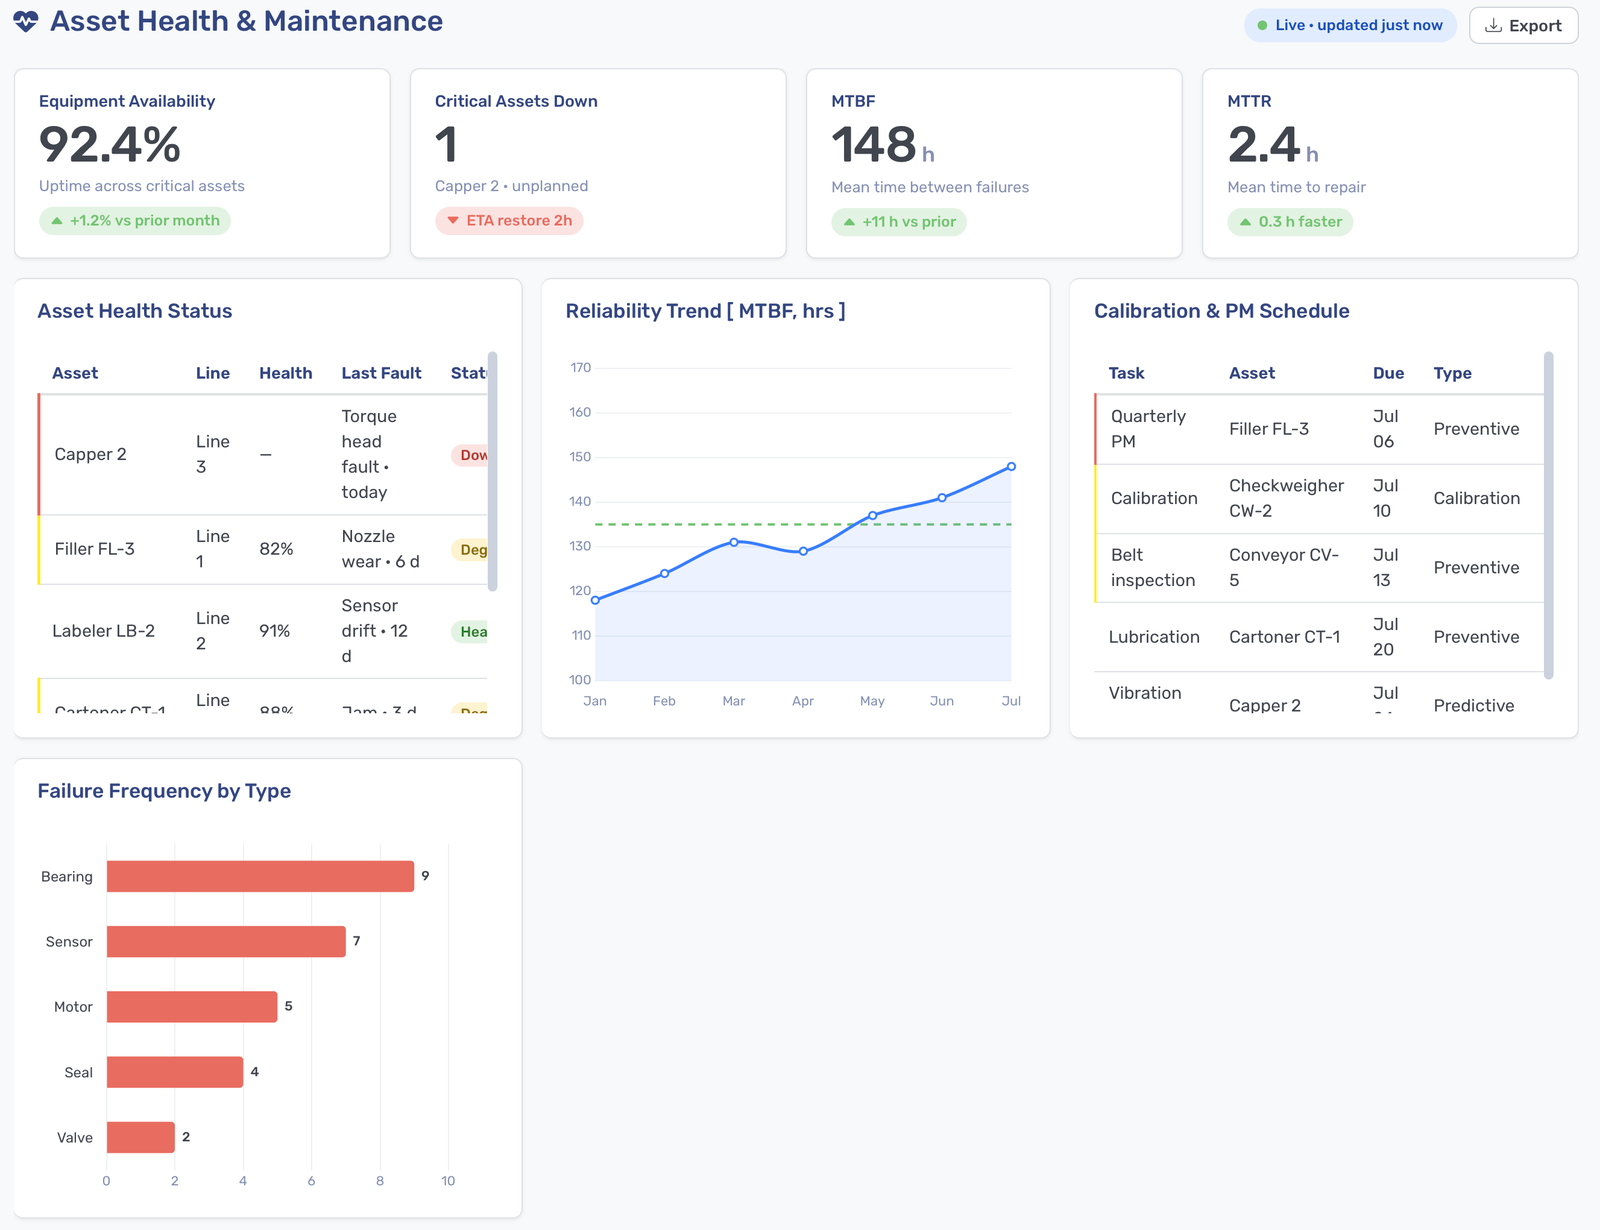Click the Jul 06 due date cell
This screenshot has height=1230, width=1600.
[1385, 429]
